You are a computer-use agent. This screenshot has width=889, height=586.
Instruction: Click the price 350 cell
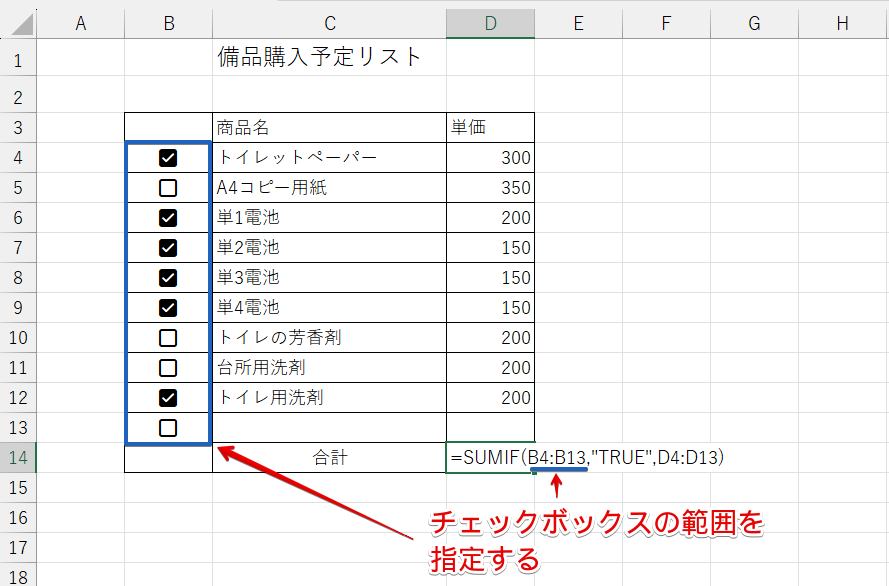click(x=490, y=188)
